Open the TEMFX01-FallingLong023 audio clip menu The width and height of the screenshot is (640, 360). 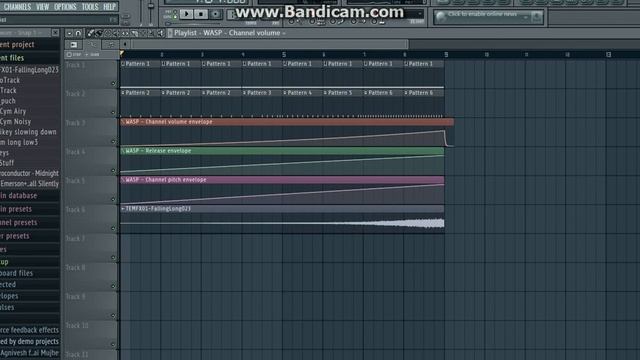pos(123,209)
